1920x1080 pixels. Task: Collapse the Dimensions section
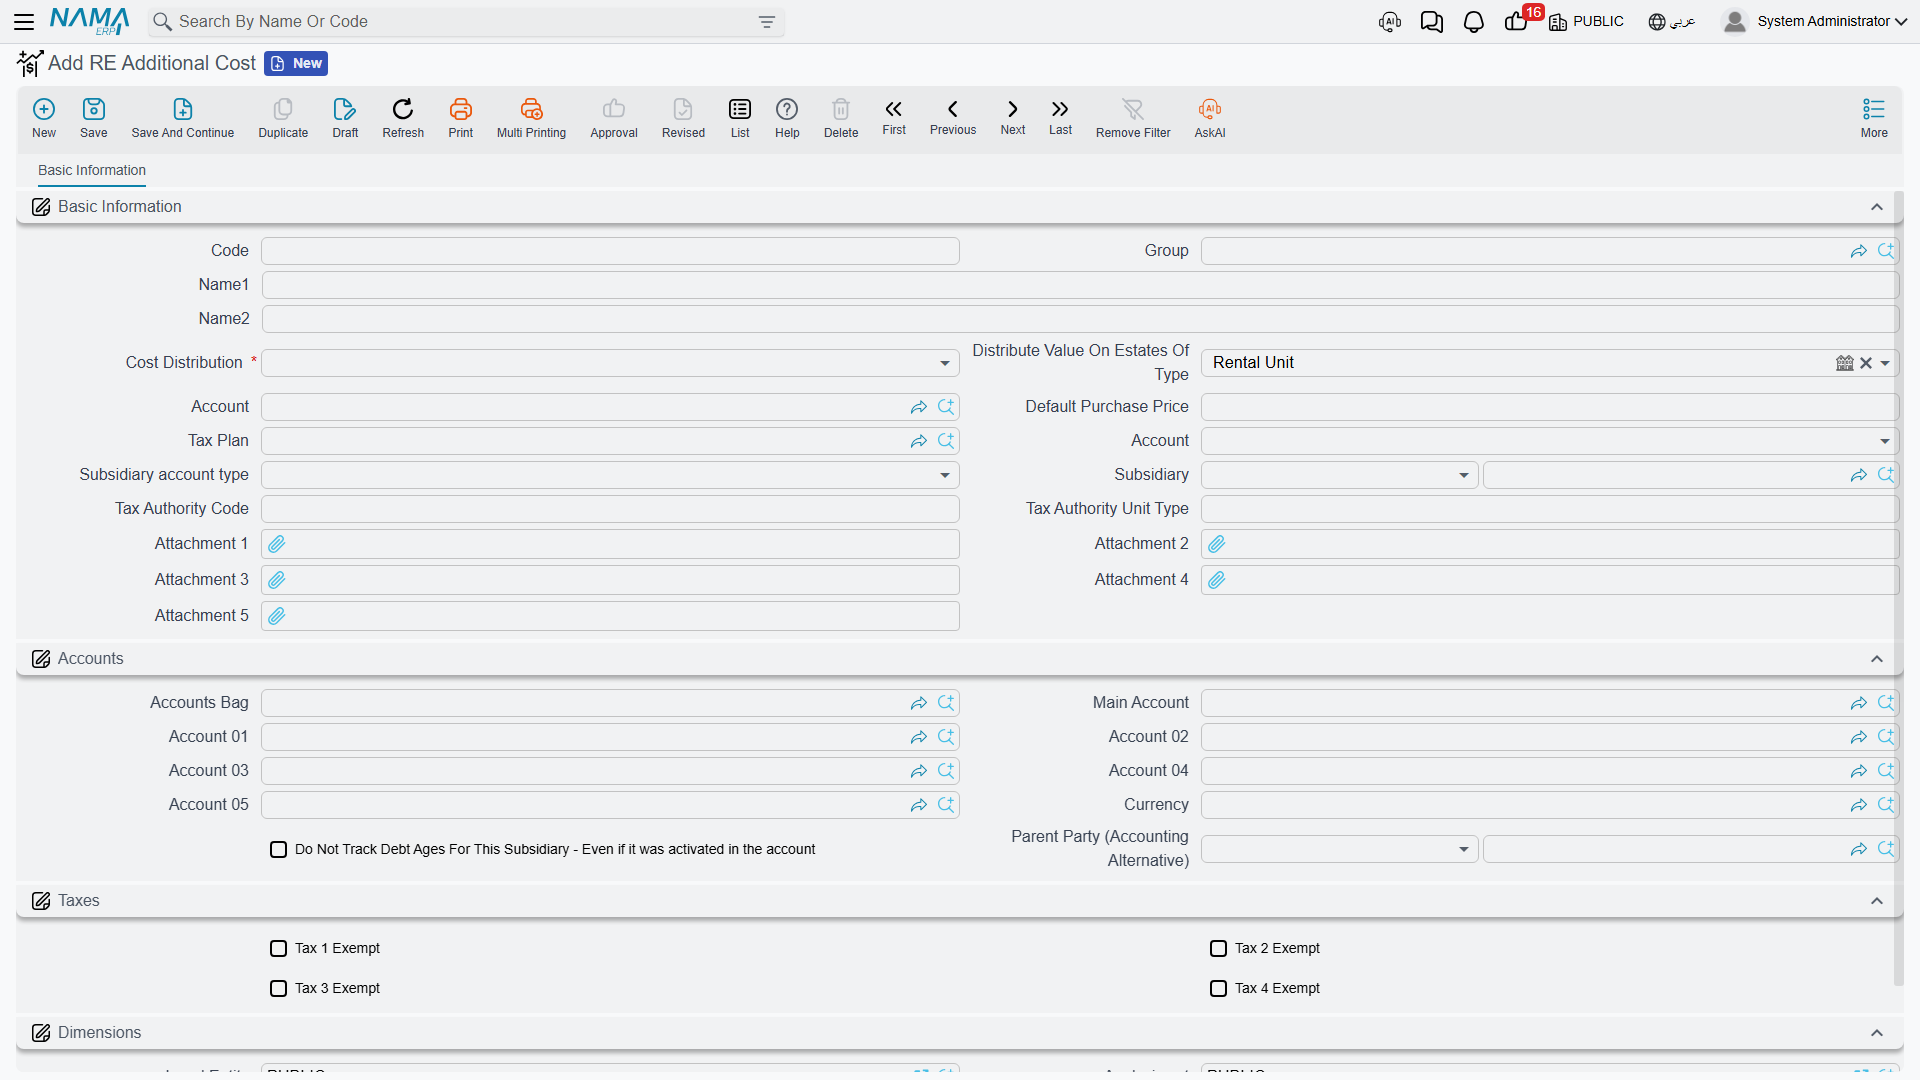(1877, 1033)
